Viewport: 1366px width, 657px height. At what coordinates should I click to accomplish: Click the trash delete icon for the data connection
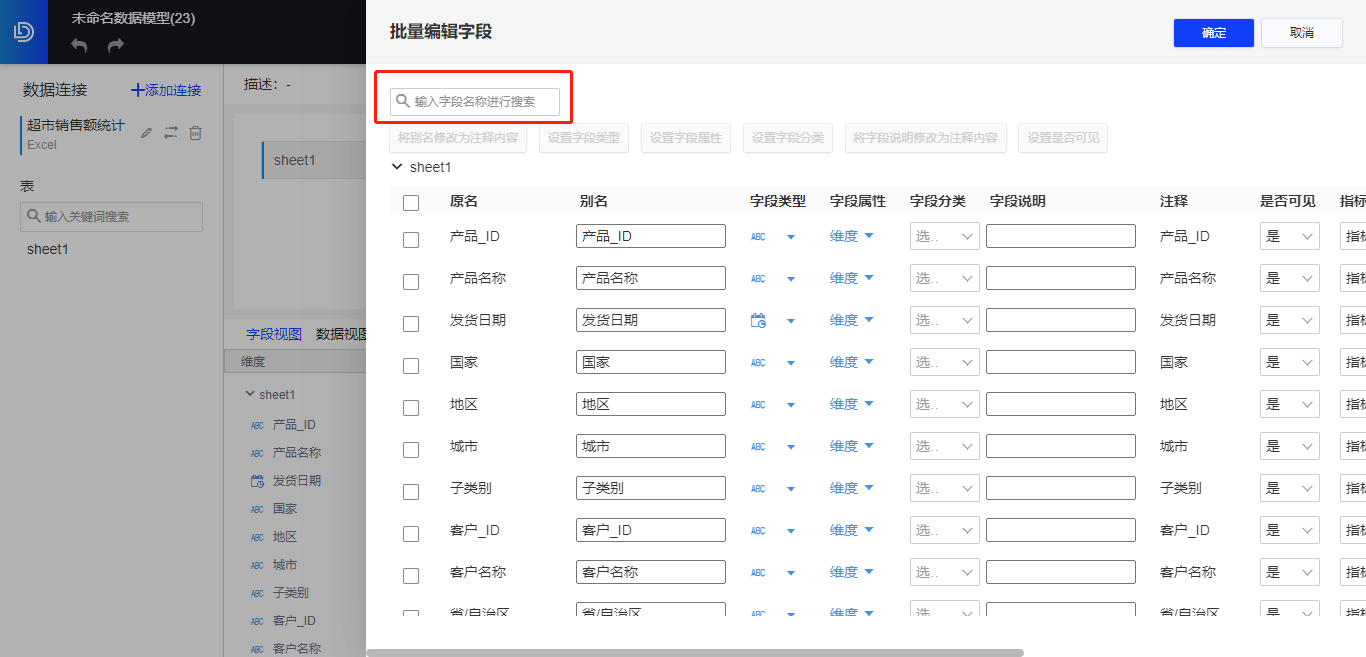click(196, 132)
